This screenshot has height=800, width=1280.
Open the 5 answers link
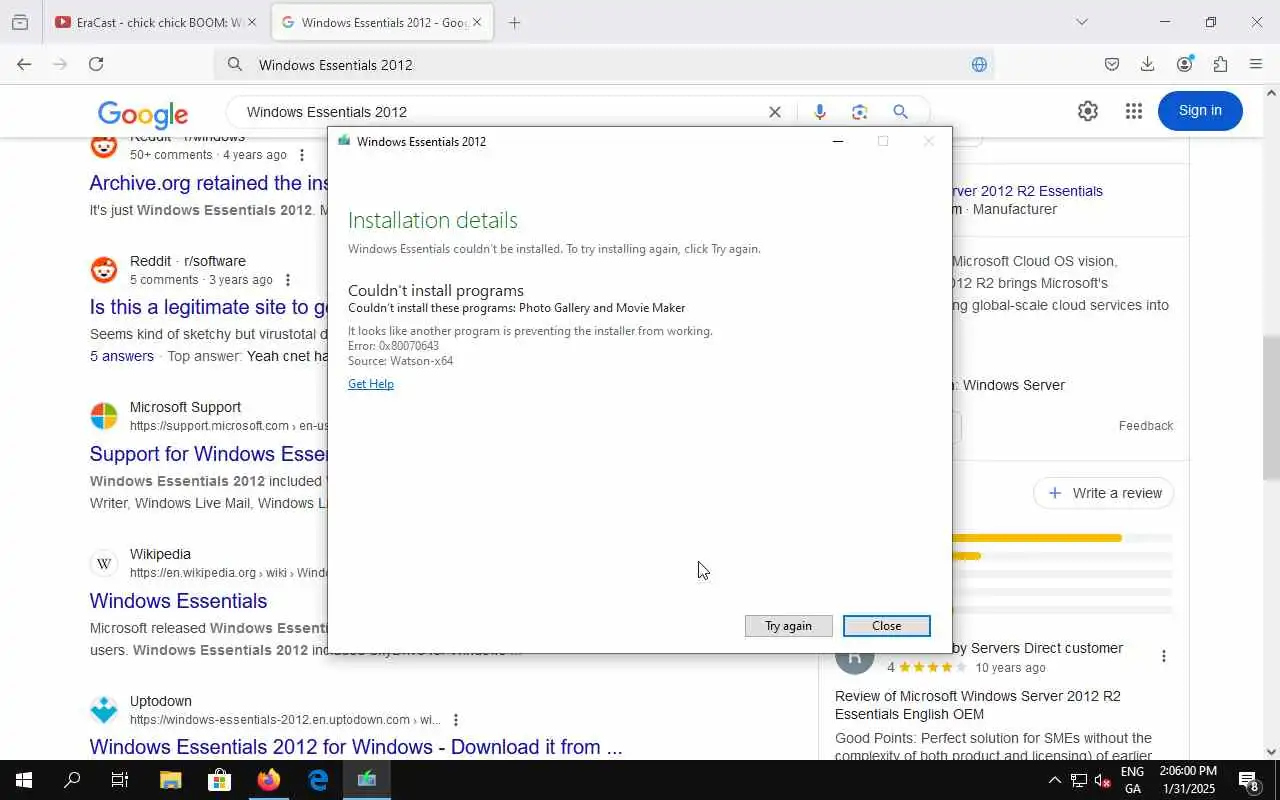122,356
